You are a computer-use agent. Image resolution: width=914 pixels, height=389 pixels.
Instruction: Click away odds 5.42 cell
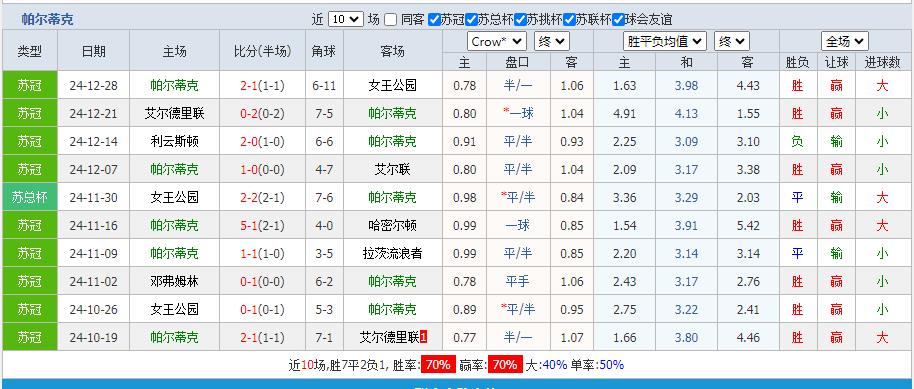pos(748,226)
